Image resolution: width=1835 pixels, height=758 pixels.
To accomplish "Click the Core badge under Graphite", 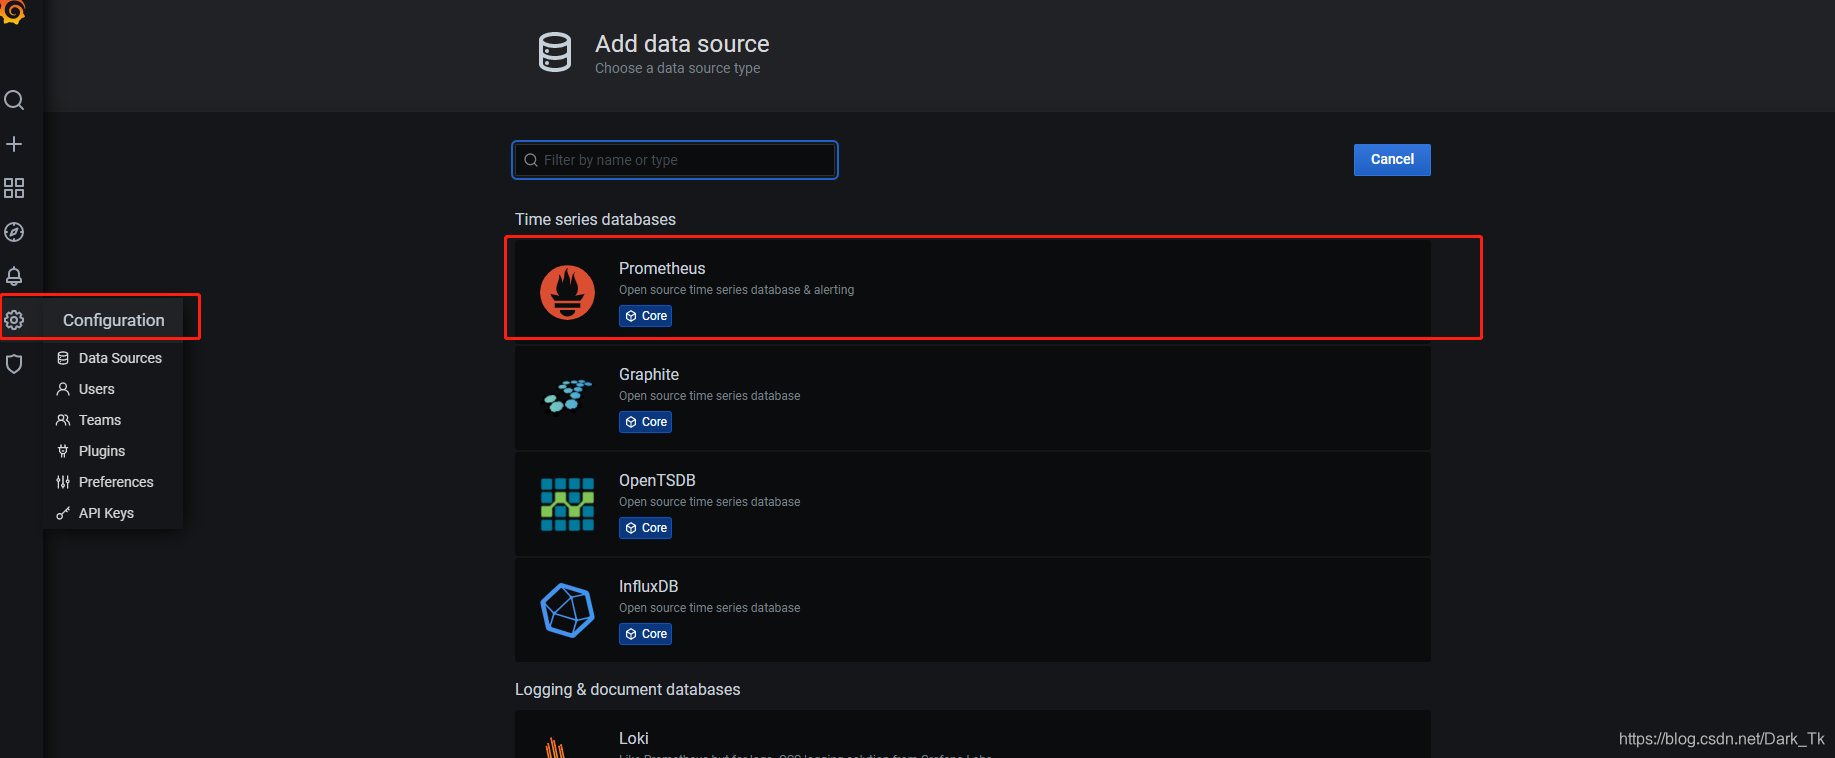I will tap(645, 422).
